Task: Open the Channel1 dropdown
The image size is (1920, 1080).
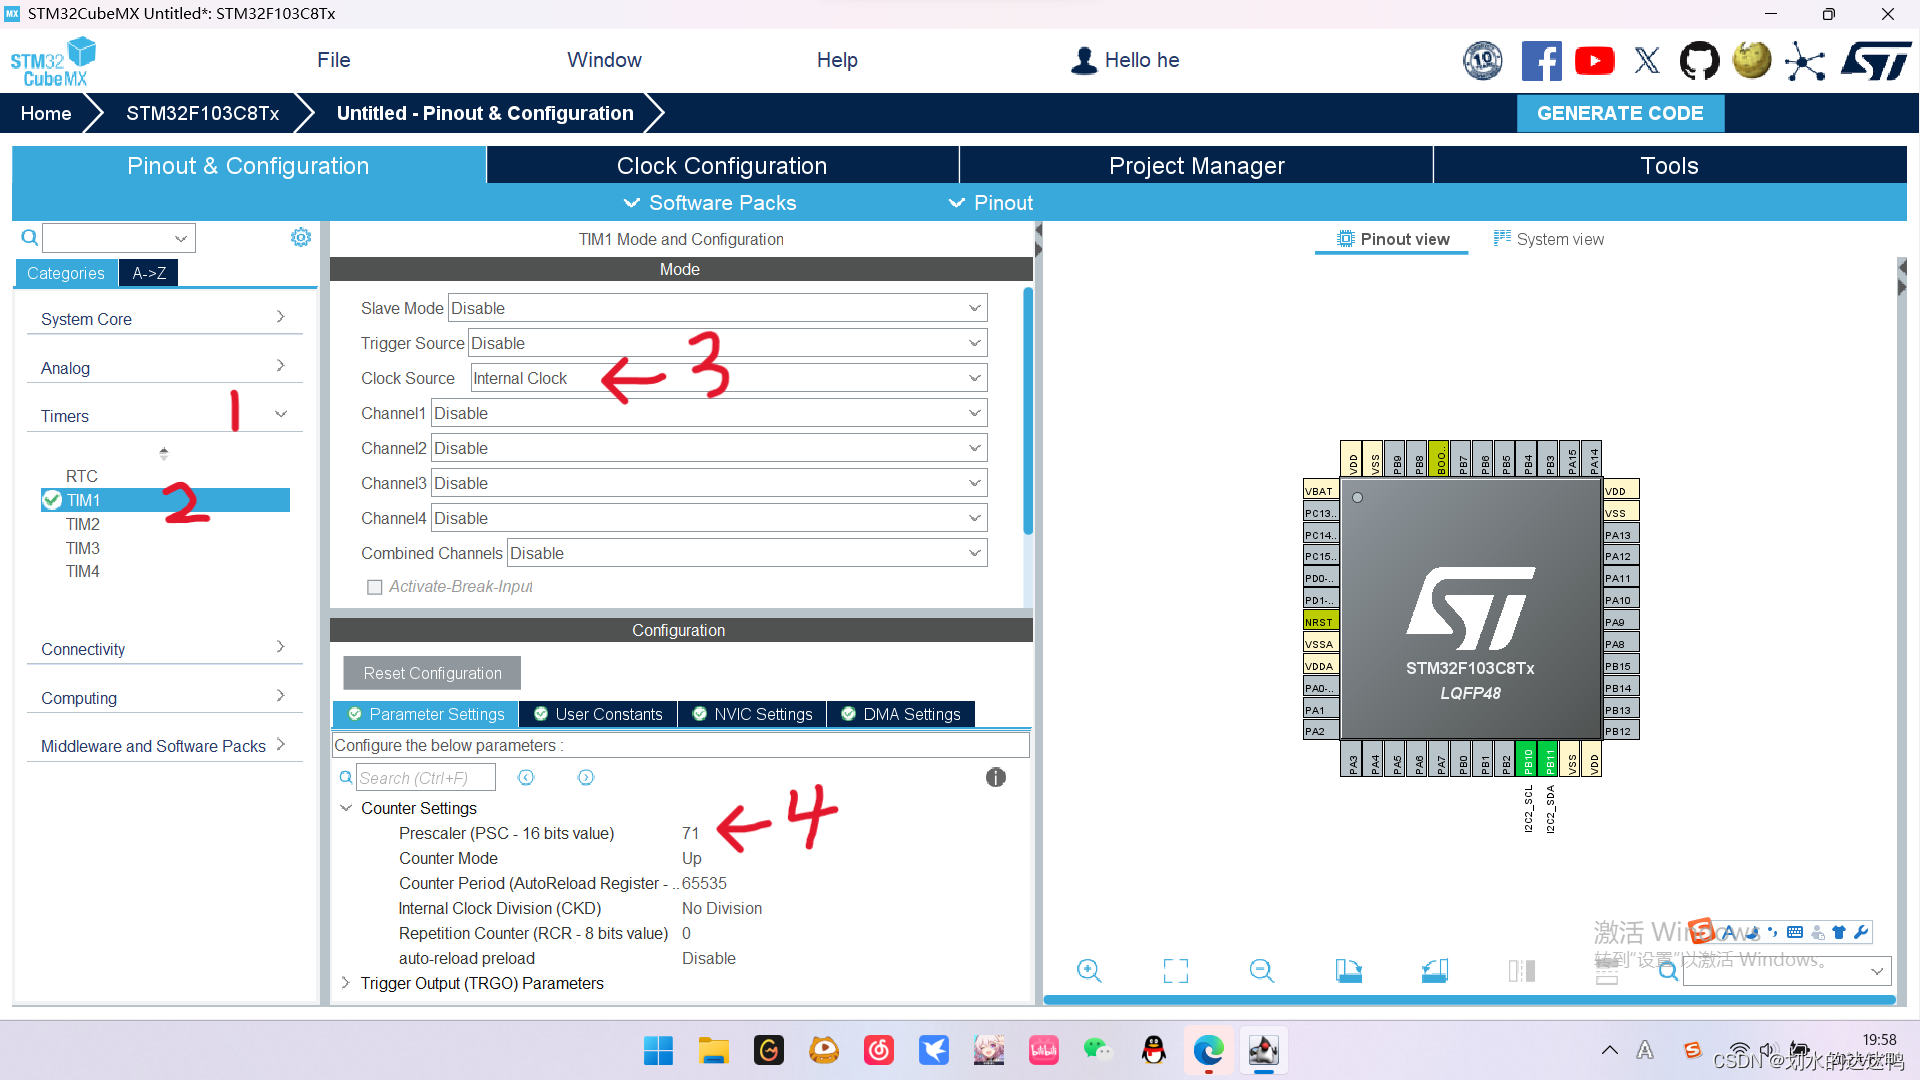Action: tap(709, 413)
